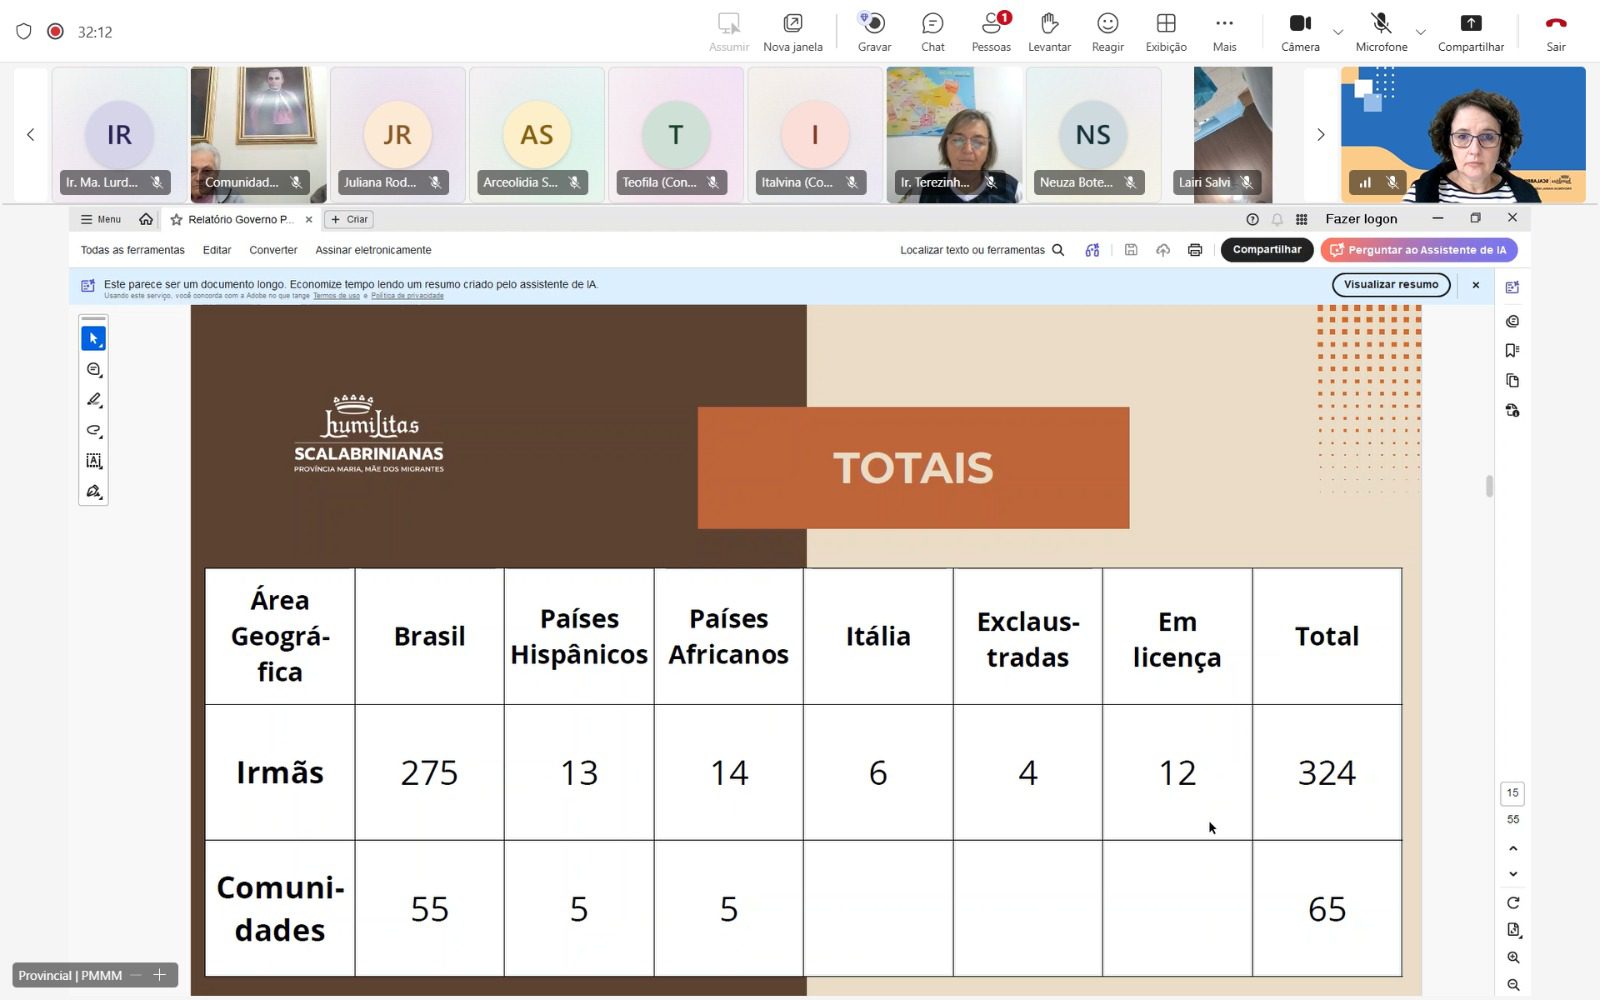Toggle Gravar recording button
This screenshot has height=1000, width=1600.
(874, 32)
